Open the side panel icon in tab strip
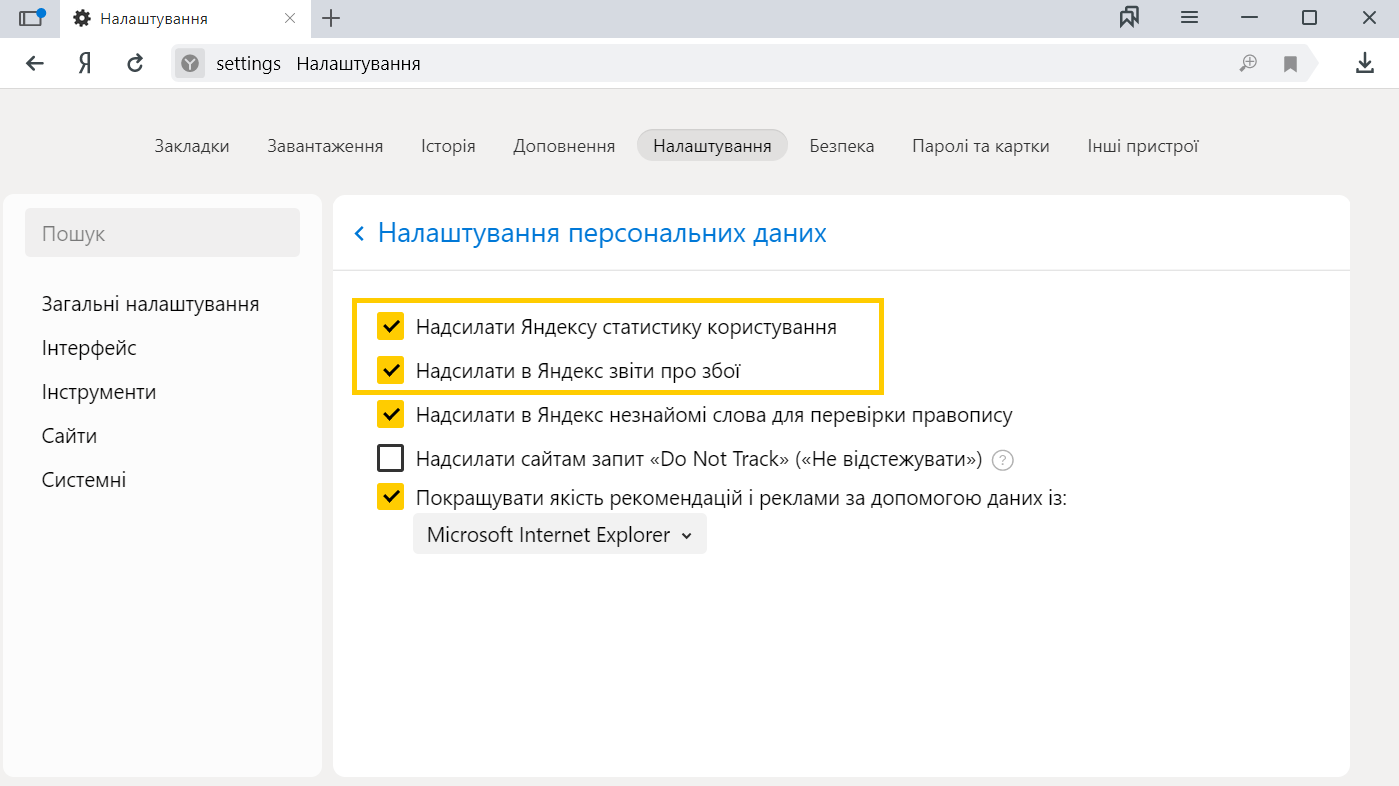Image resolution: width=1399 pixels, height=786 pixels. (32, 18)
